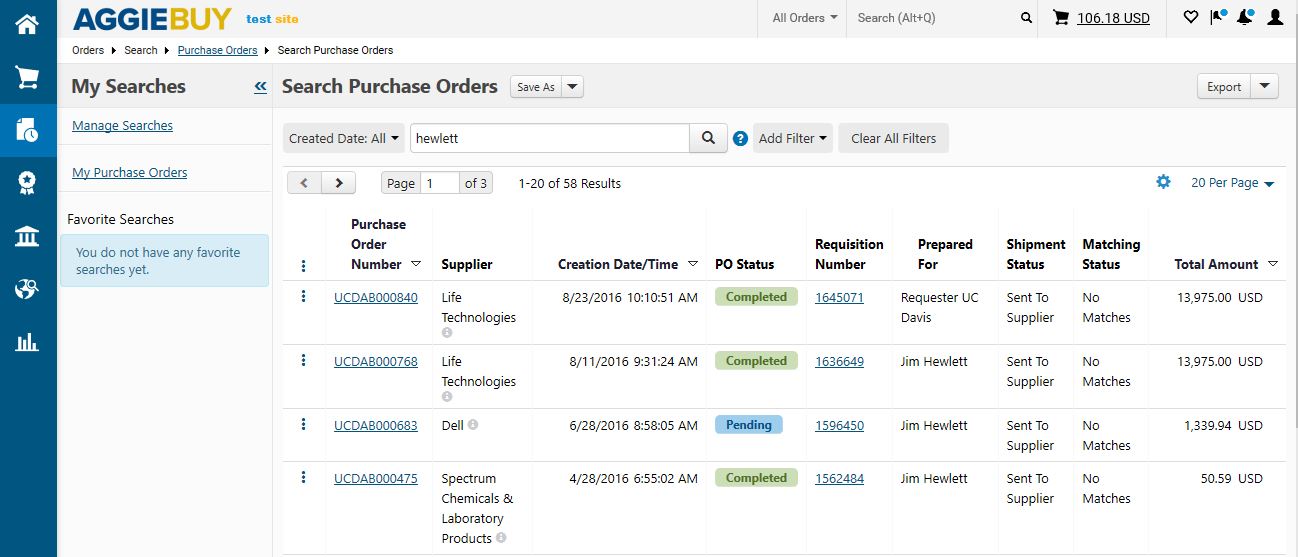
Task: Open My Purchase Orders link
Action: click(130, 172)
